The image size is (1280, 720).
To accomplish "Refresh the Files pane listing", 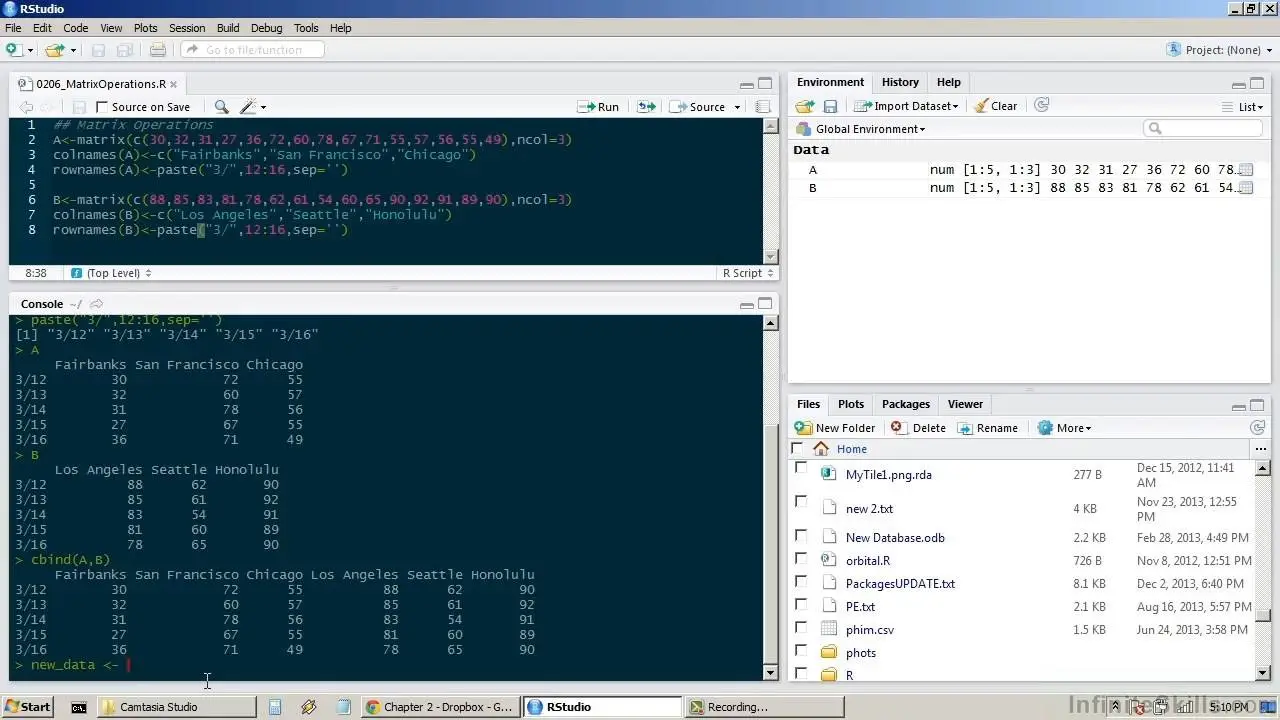I will (1258, 427).
